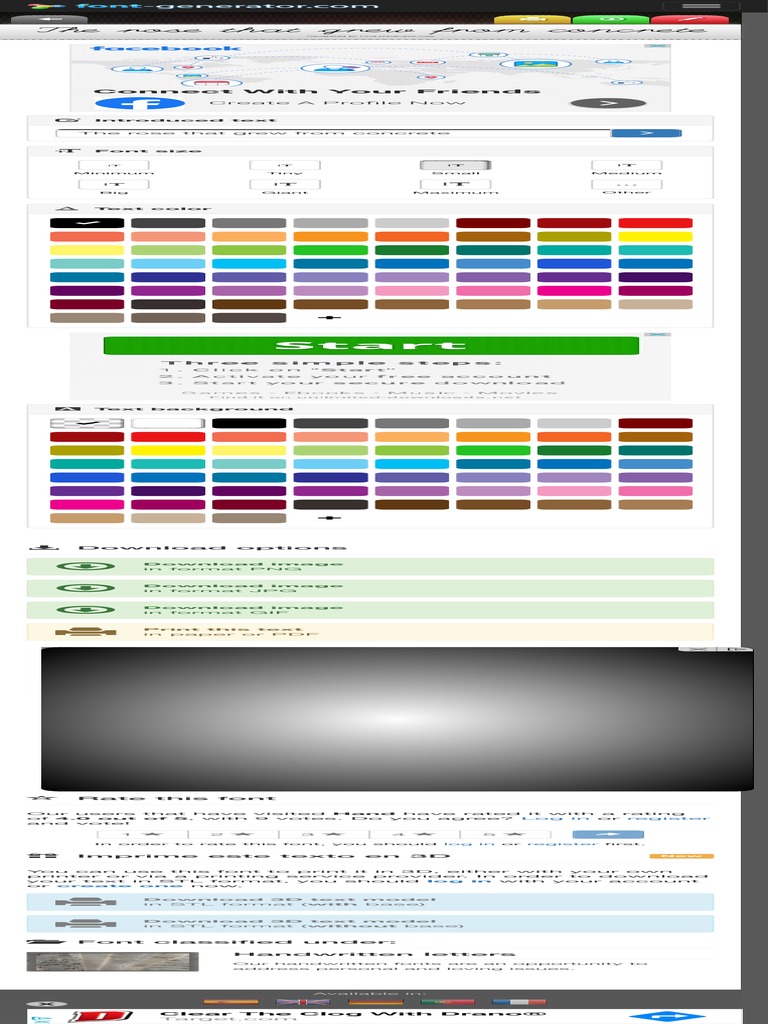Viewport: 768px width, 1024px height.
Task: Select Maximum font size
Action: 456,185
